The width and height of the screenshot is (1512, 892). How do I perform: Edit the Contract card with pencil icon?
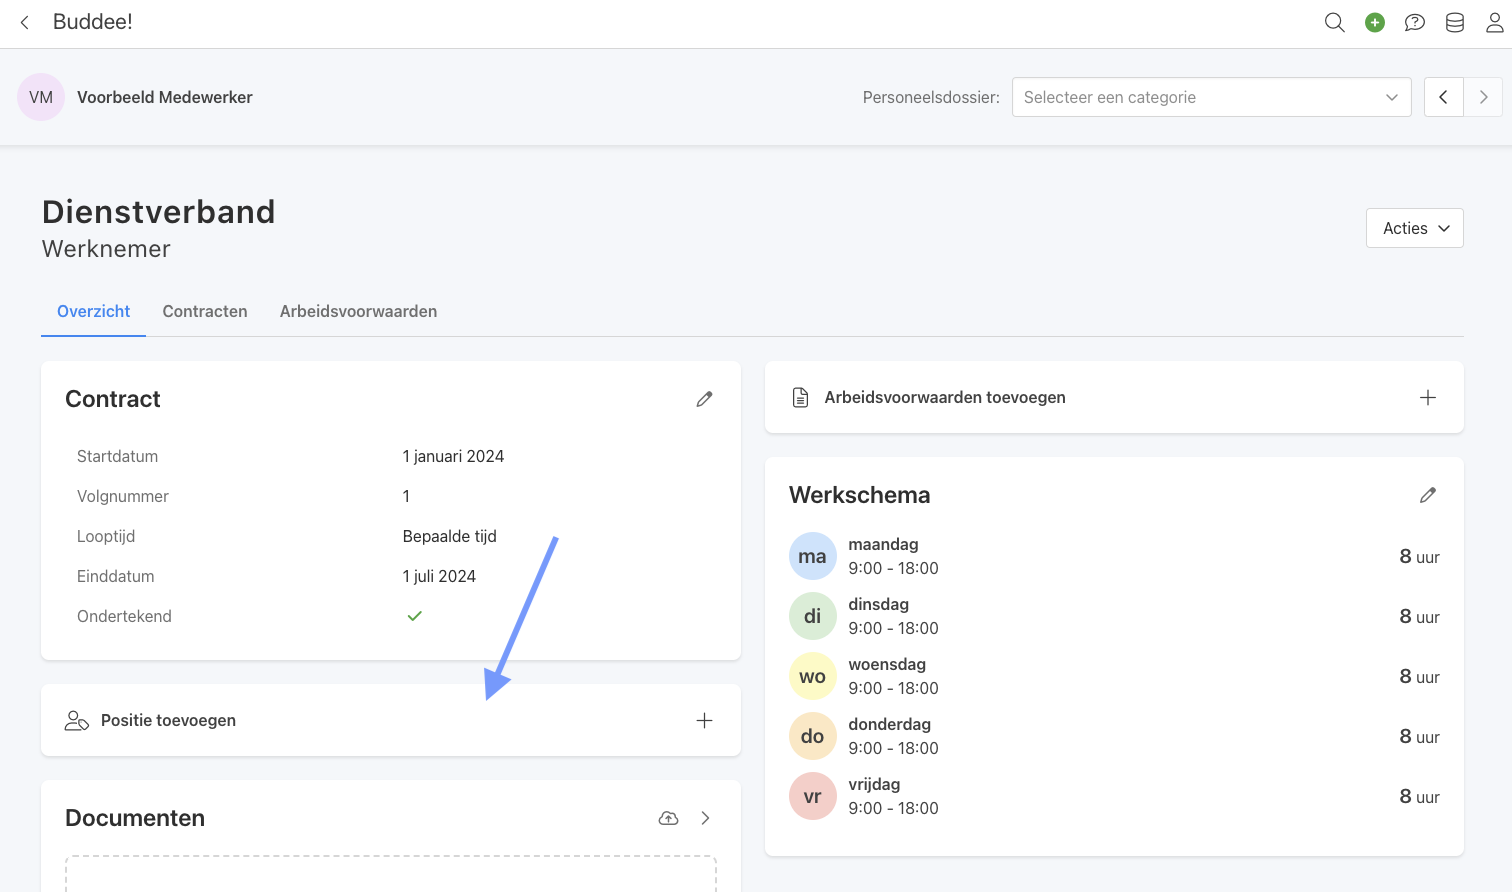704,399
